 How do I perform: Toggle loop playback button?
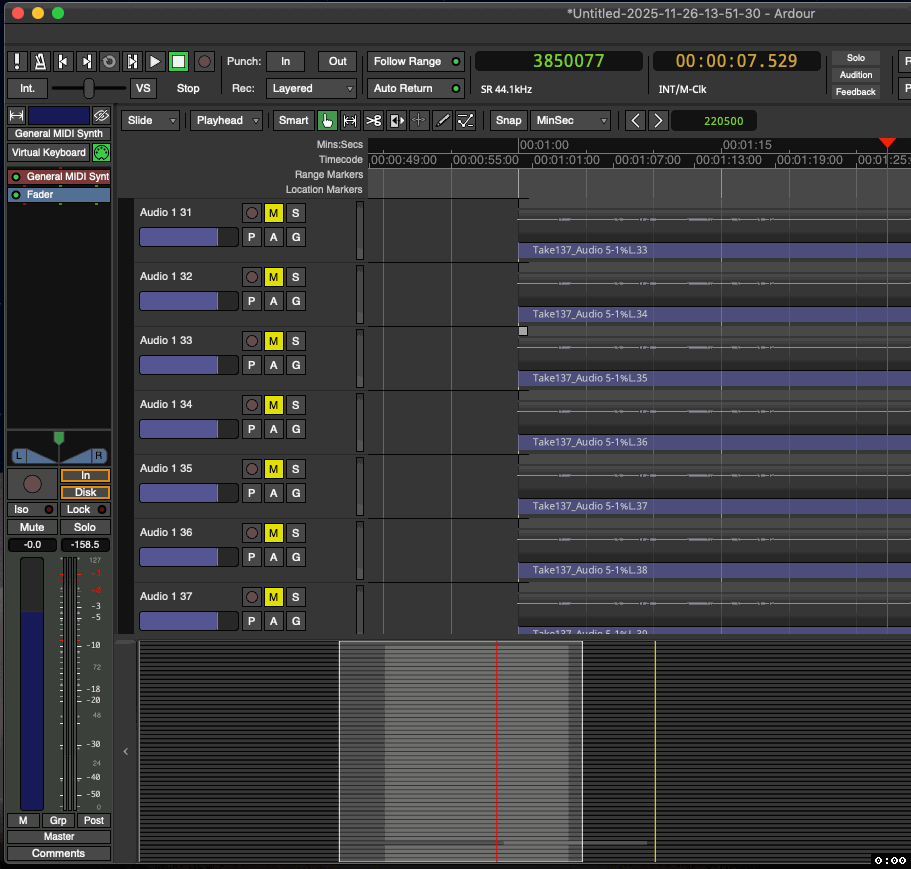click(110, 62)
